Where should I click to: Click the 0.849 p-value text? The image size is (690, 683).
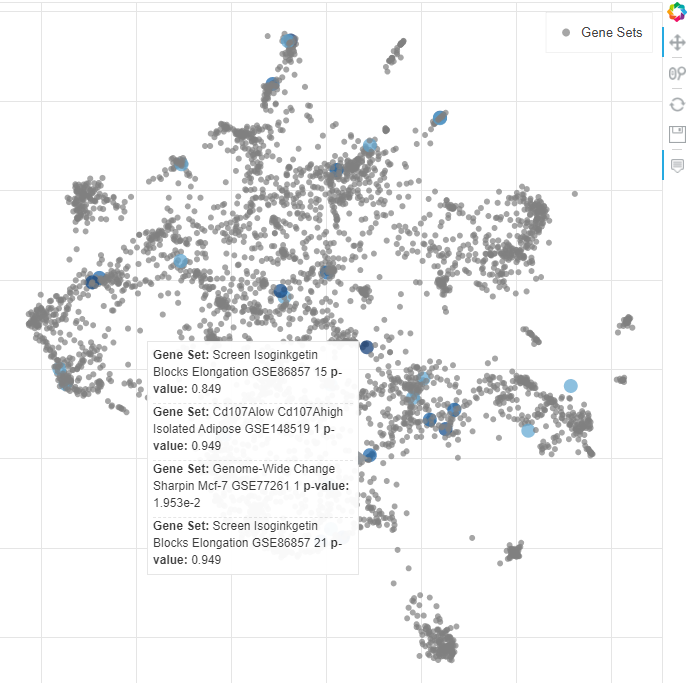[x=206, y=389]
